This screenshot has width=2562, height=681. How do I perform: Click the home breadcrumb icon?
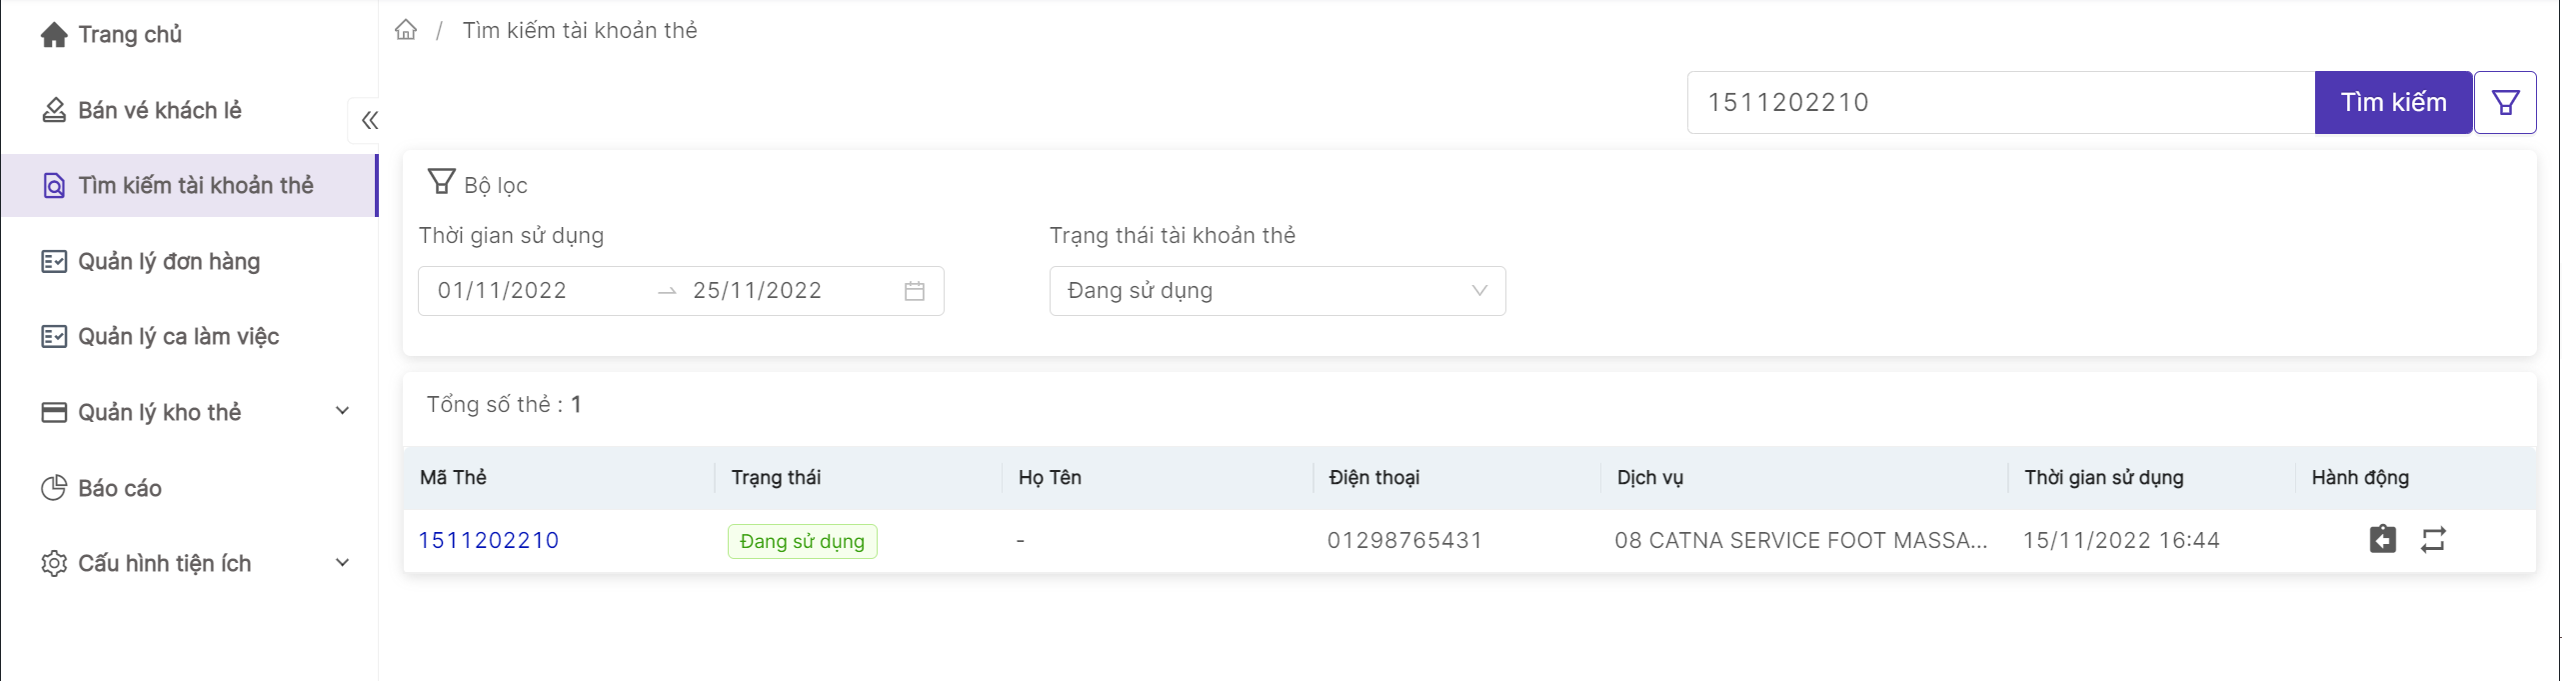[406, 30]
